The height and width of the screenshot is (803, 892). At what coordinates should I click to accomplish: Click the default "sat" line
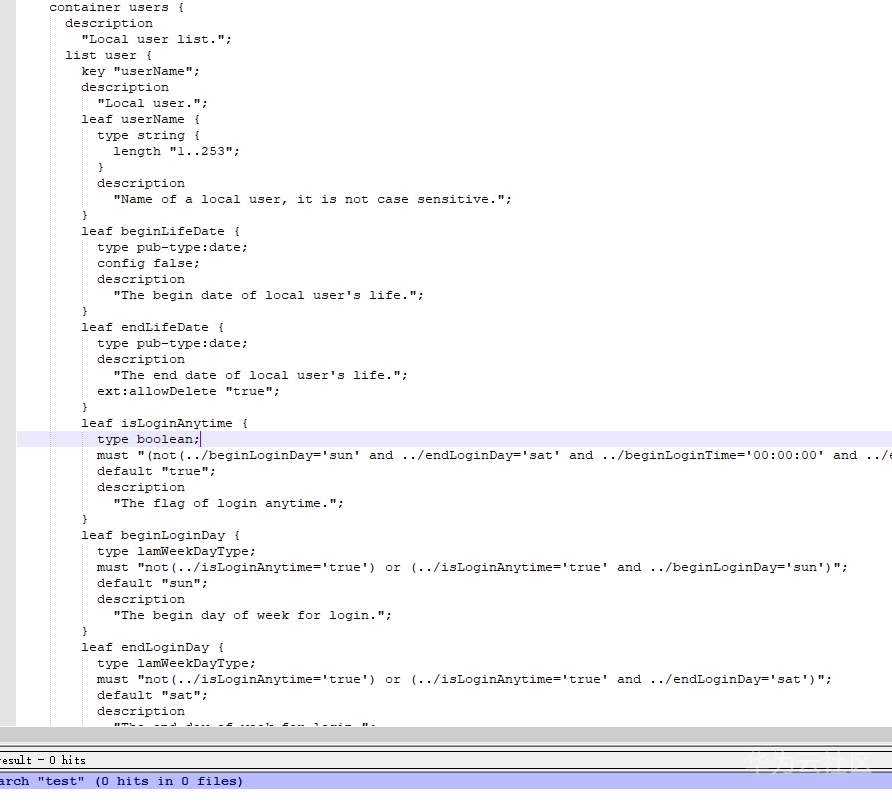(x=152, y=696)
